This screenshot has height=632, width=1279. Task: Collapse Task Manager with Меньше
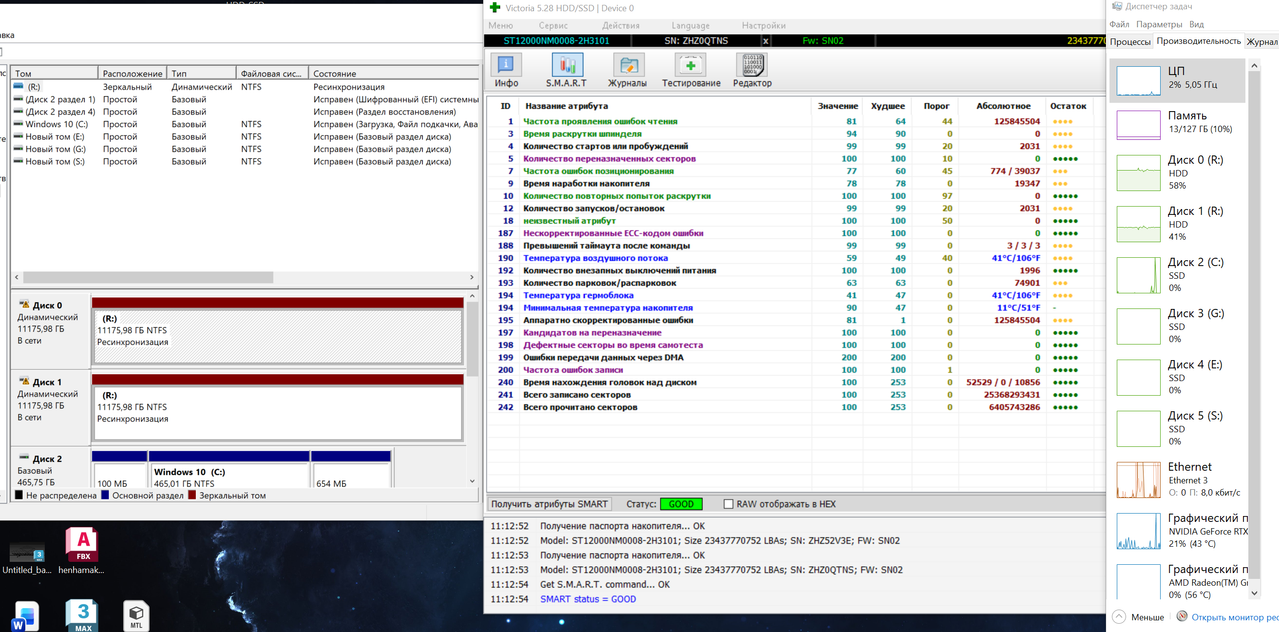pyautogui.click(x=1138, y=617)
